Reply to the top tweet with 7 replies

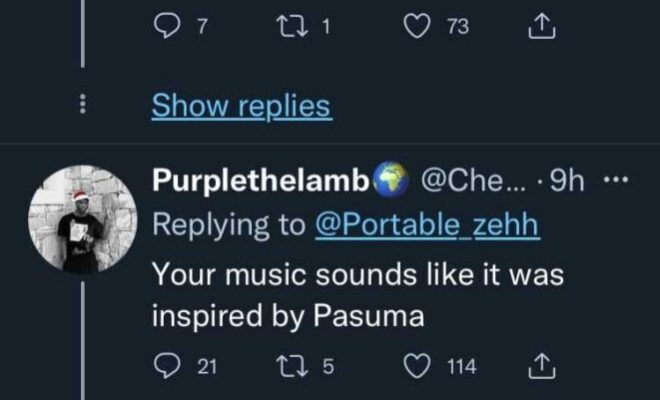(x=167, y=28)
